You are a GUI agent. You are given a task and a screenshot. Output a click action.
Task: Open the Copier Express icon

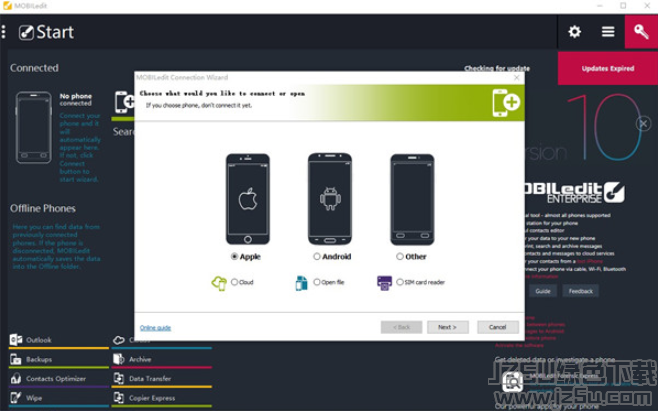pos(119,398)
